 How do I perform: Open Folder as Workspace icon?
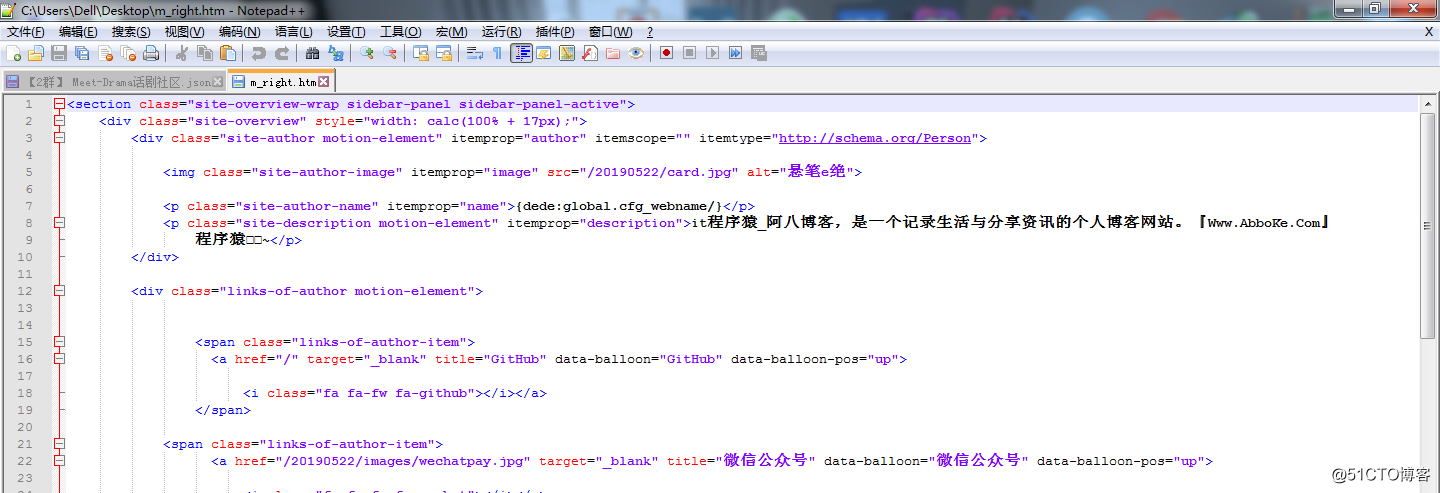point(612,53)
